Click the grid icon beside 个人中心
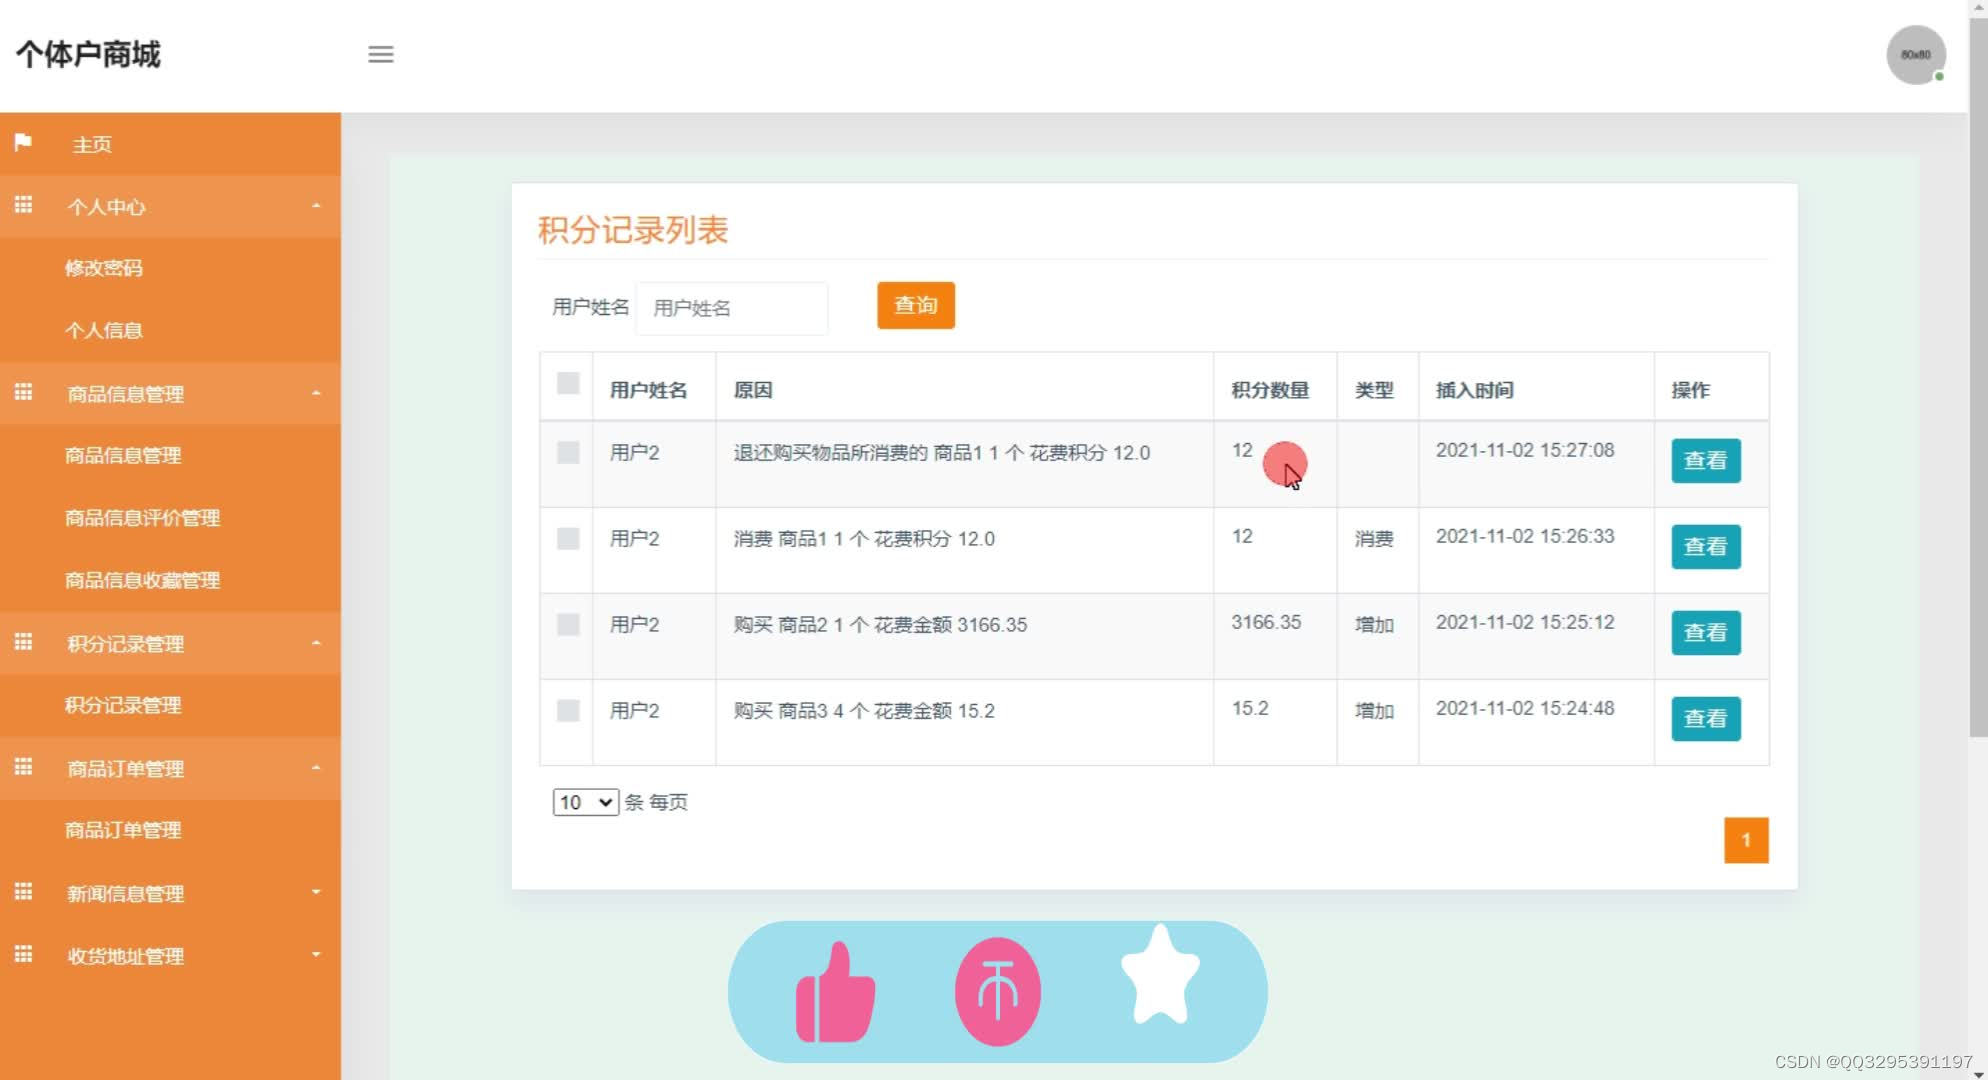The image size is (1988, 1080). point(23,205)
